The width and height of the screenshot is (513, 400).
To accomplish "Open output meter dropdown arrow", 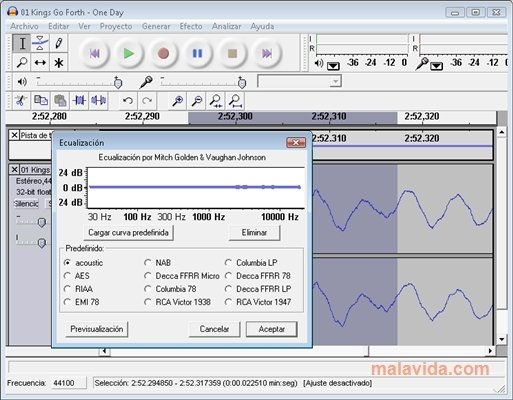I will (333, 66).
